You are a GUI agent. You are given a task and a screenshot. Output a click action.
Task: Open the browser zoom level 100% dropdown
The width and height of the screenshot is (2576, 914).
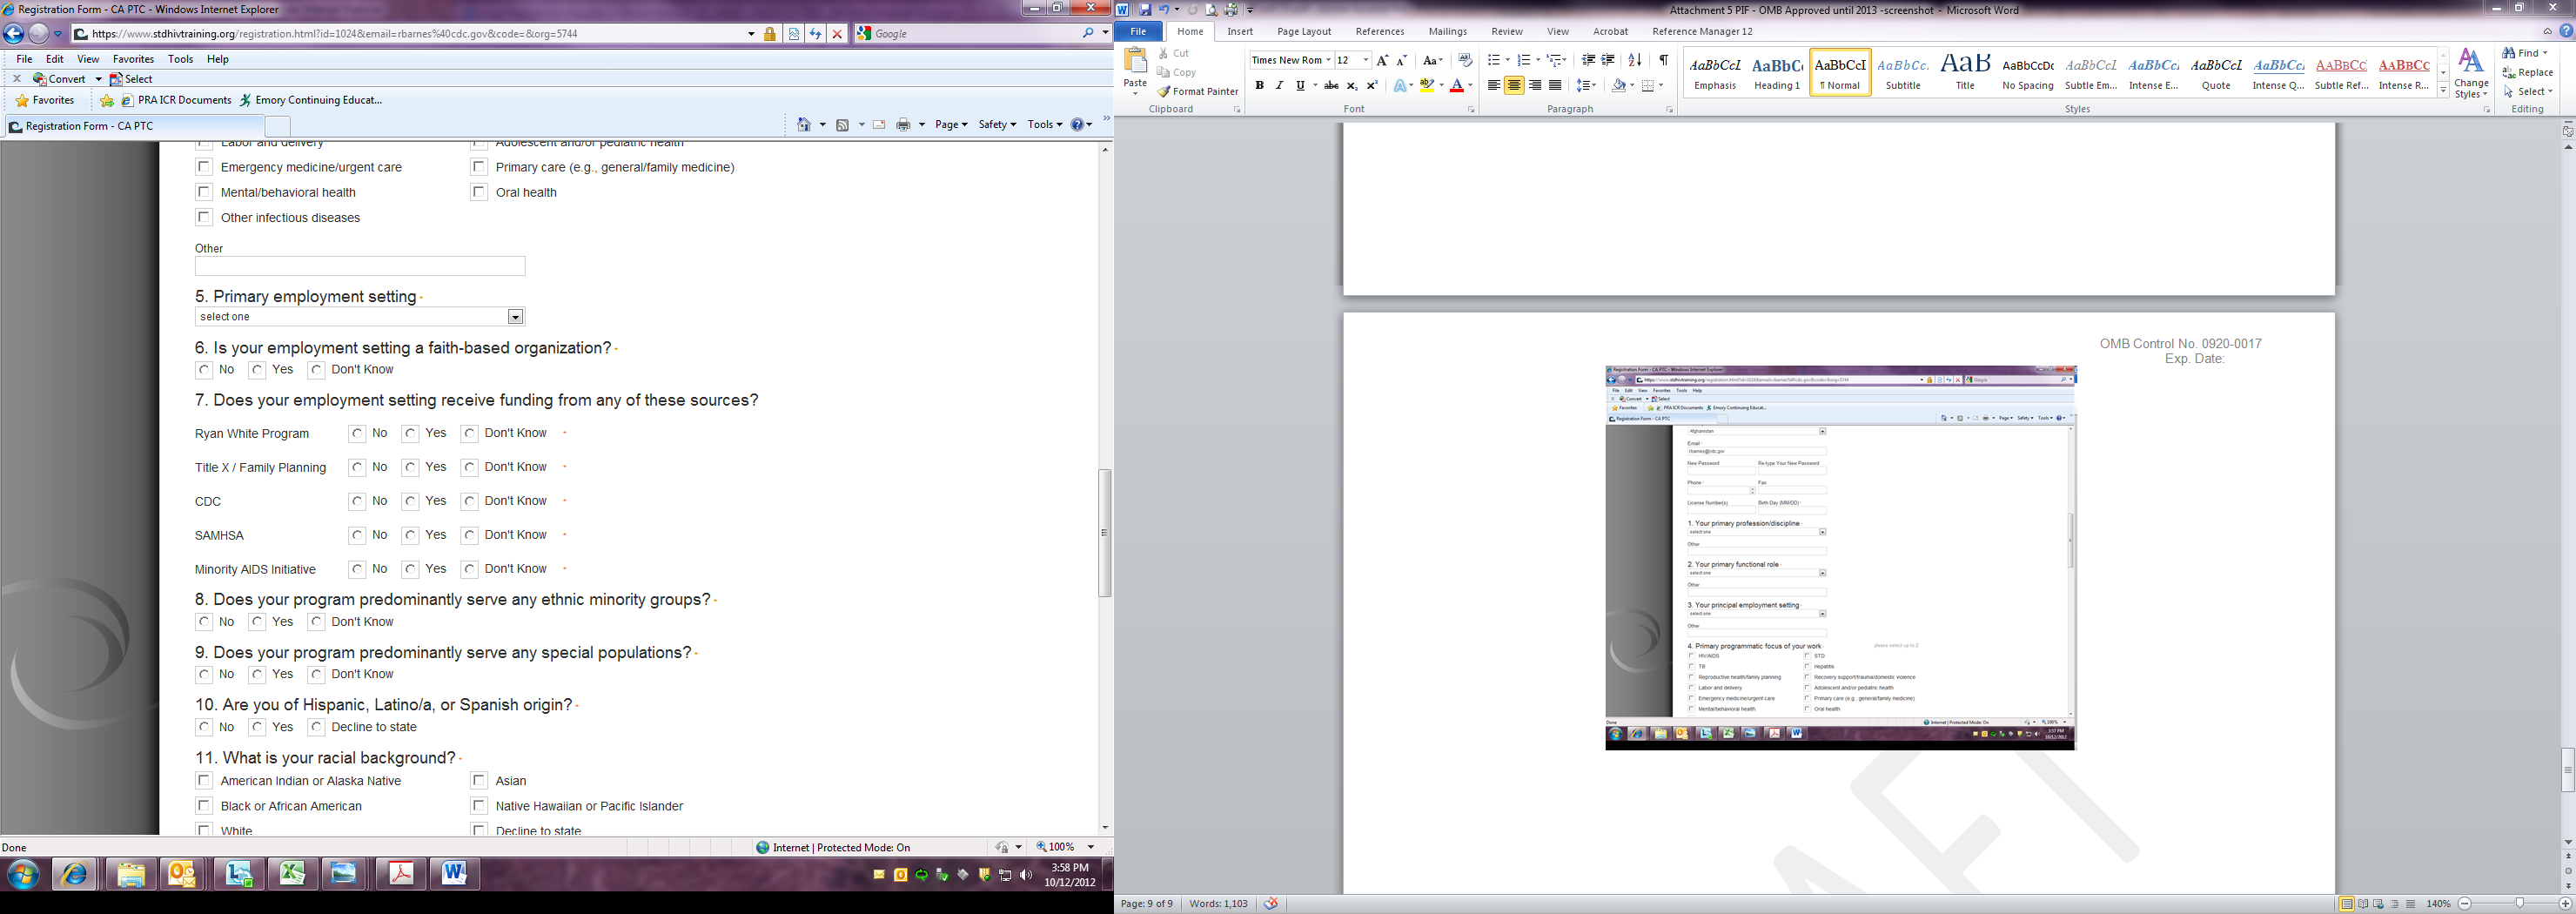[x=1091, y=847]
